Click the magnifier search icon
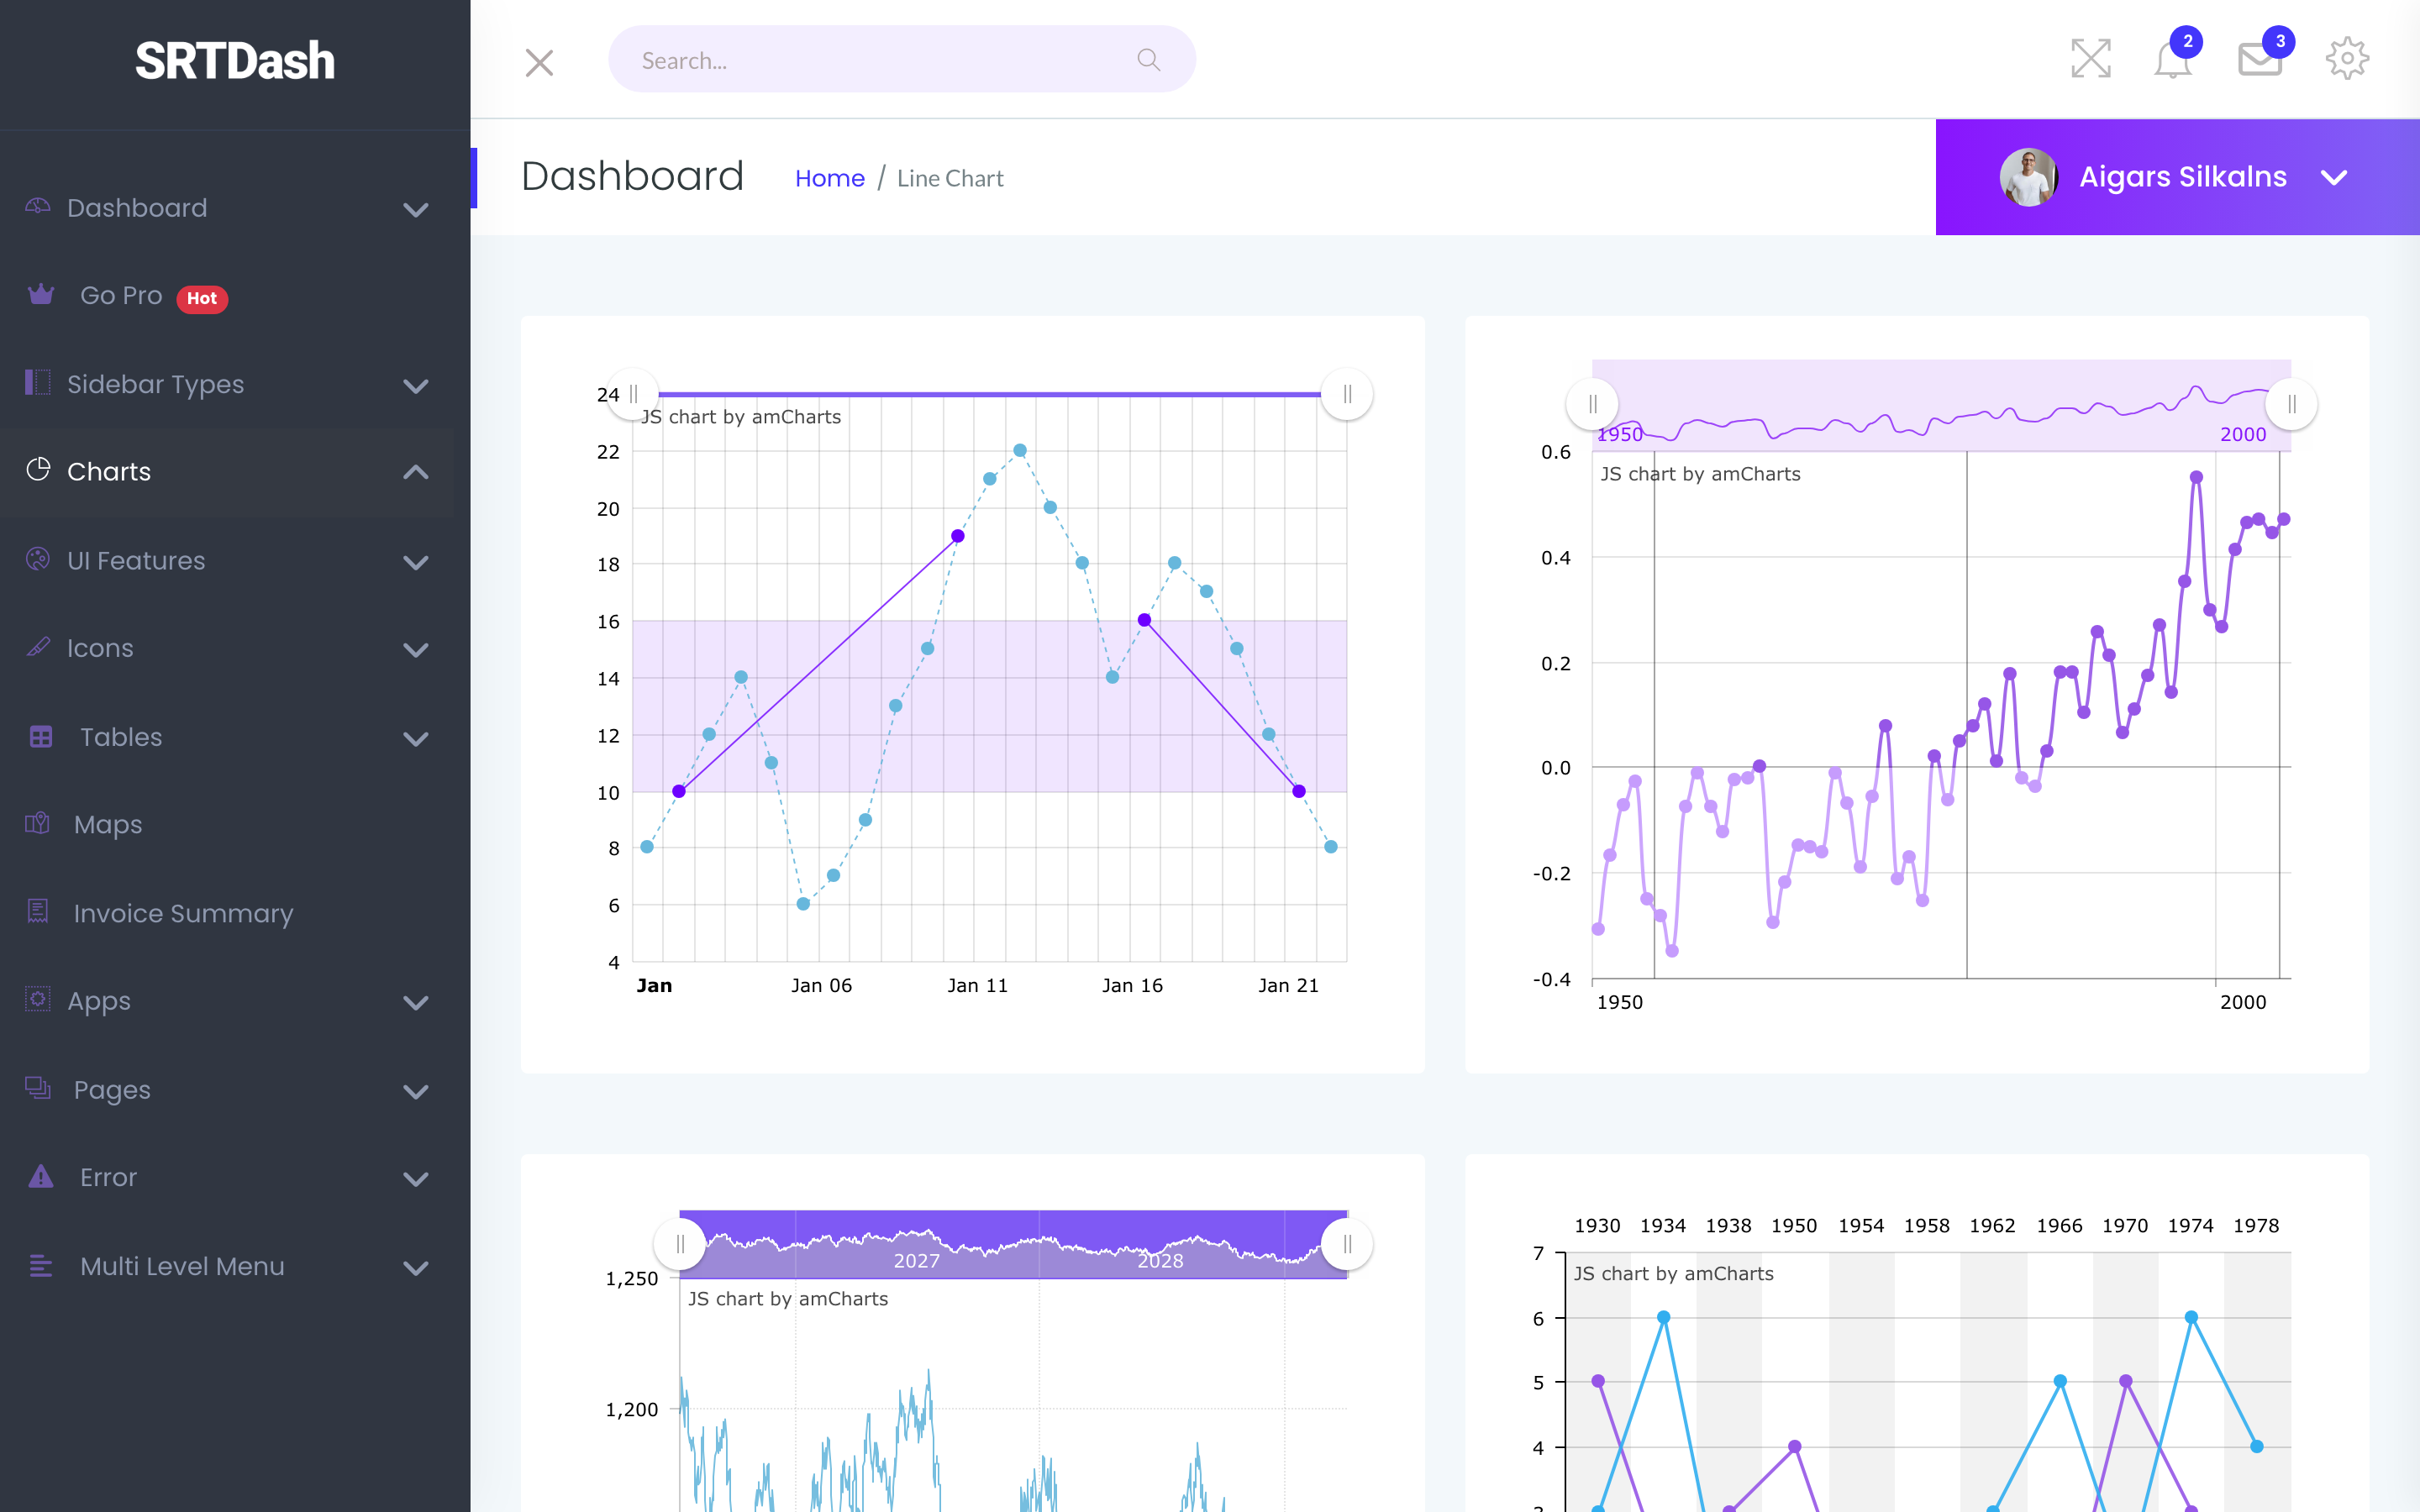 (x=1148, y=60)
